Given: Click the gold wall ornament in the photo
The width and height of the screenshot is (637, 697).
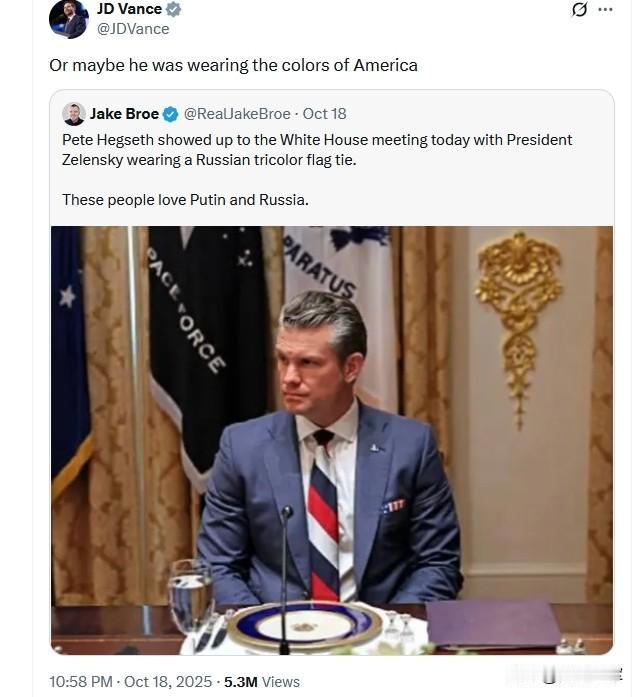Looking at the screenshot, I should tap(516, 310).
